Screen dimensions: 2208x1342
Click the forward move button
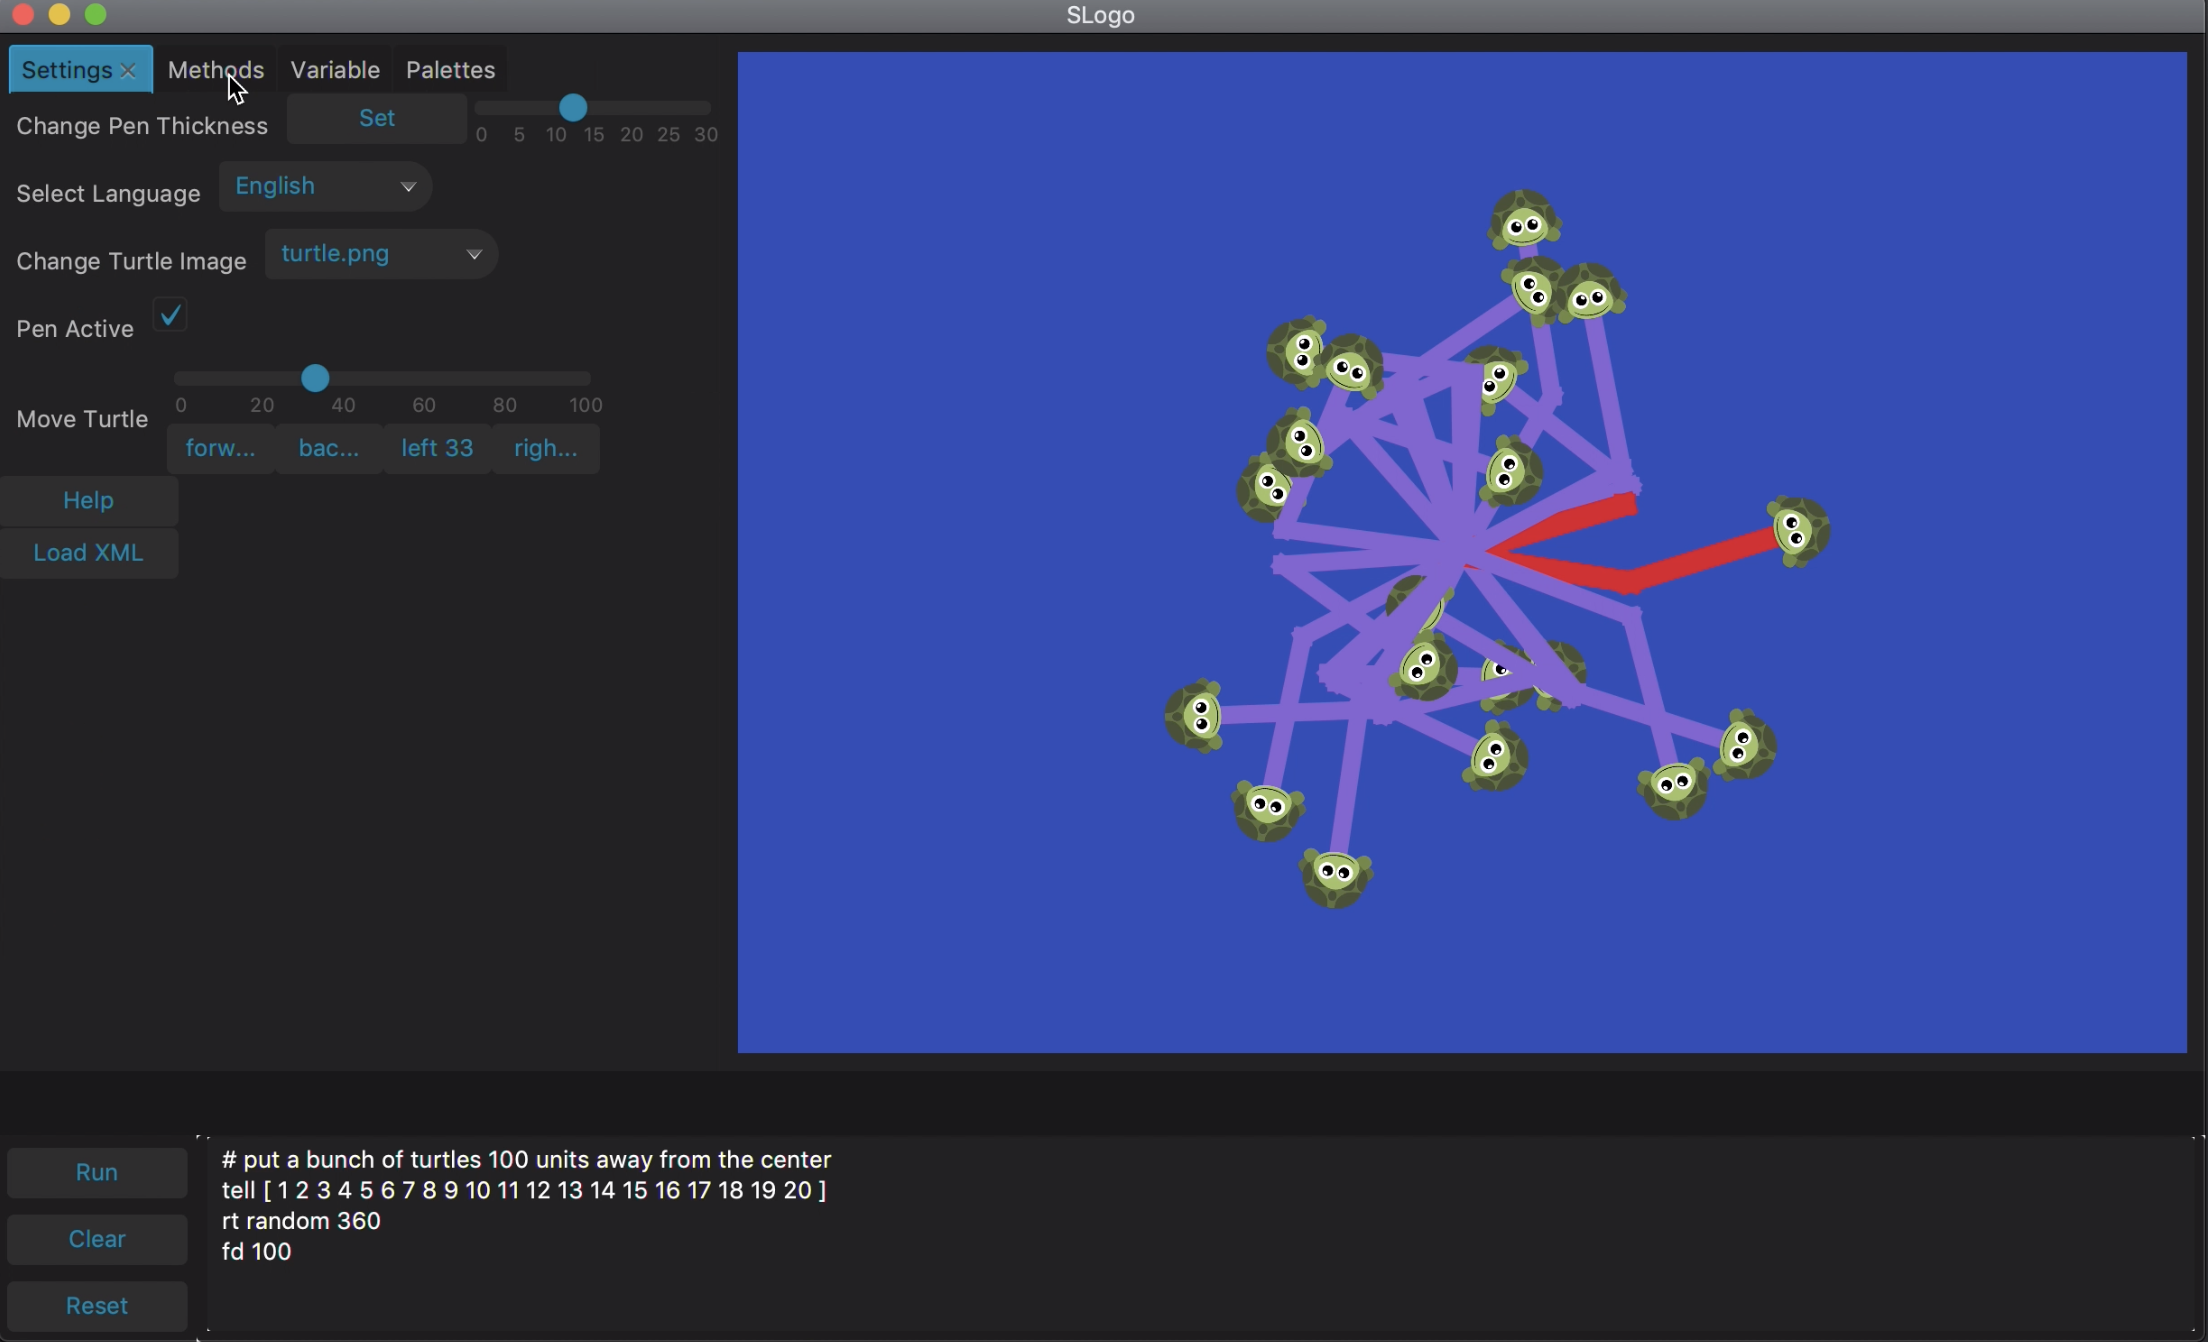pos(221,448)
